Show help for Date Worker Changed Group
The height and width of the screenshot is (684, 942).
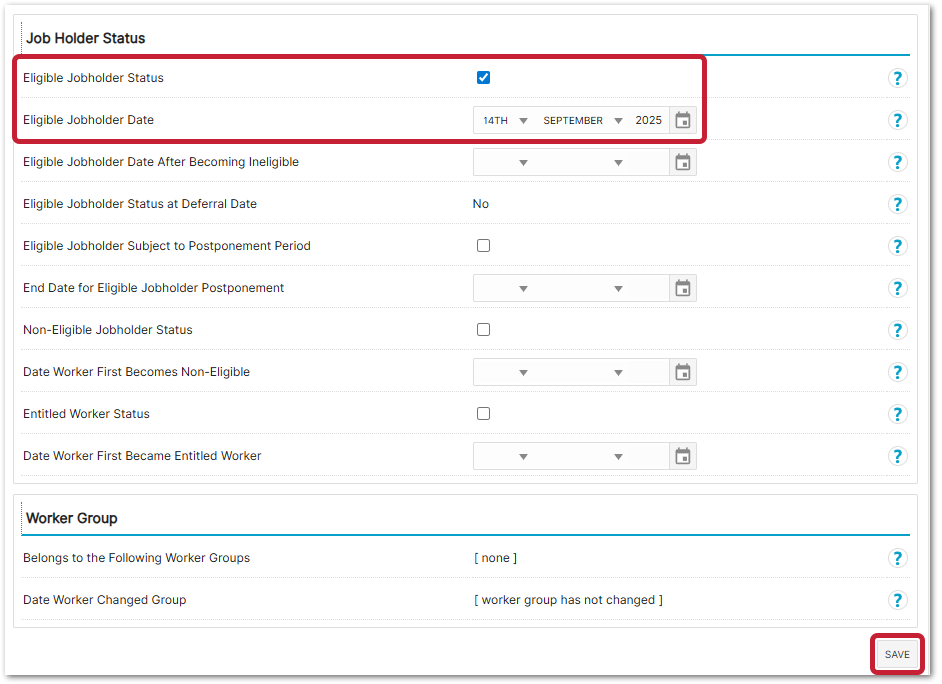pyautogui.click(x=897, y=600)
